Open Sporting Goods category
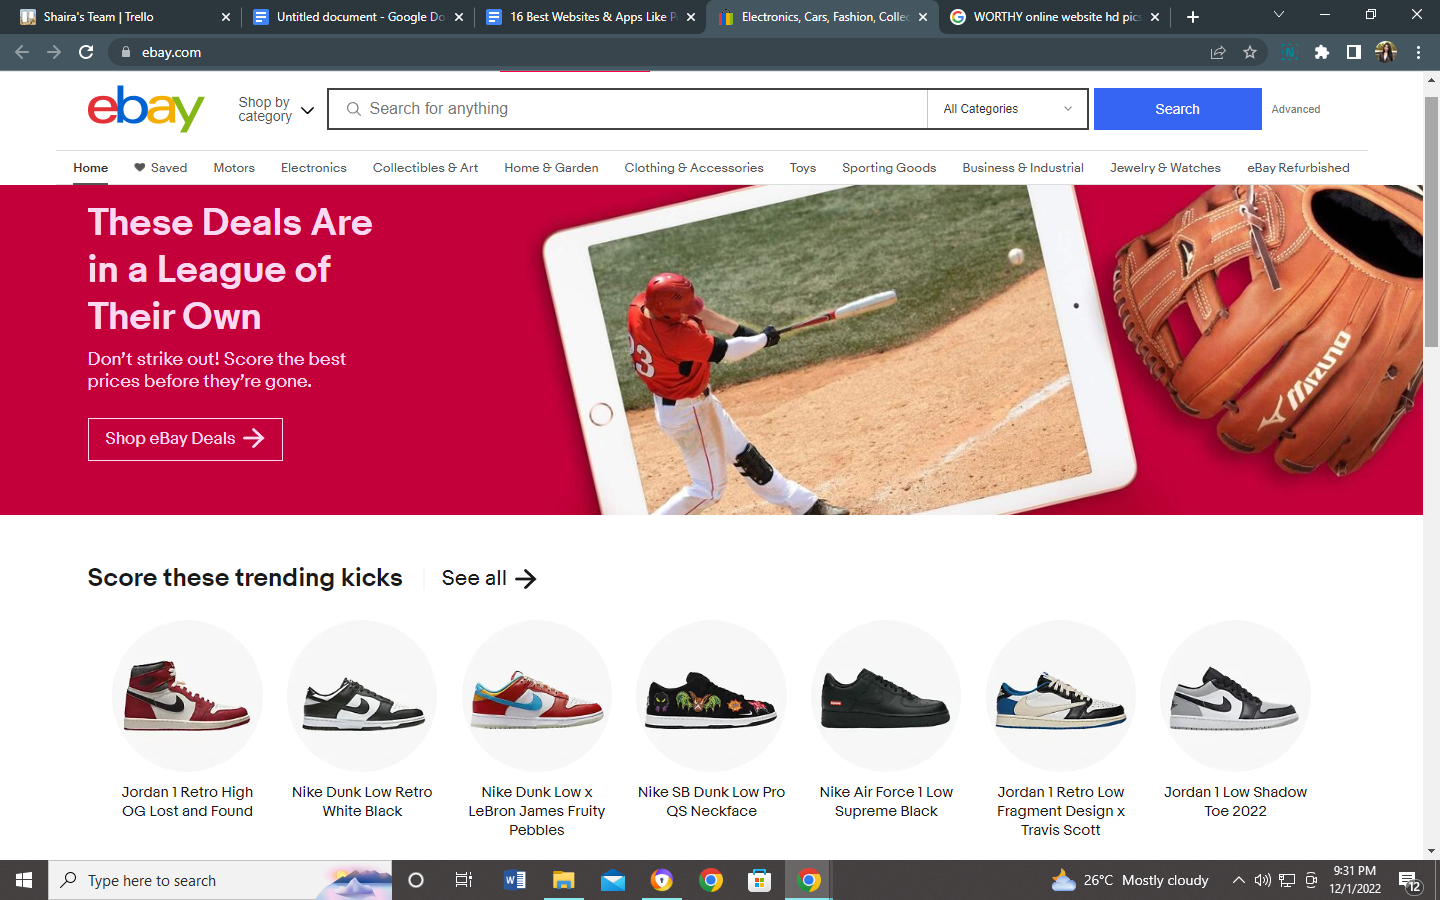The height and width of the screenshot is (900, 1440). (x=889, y=168)
